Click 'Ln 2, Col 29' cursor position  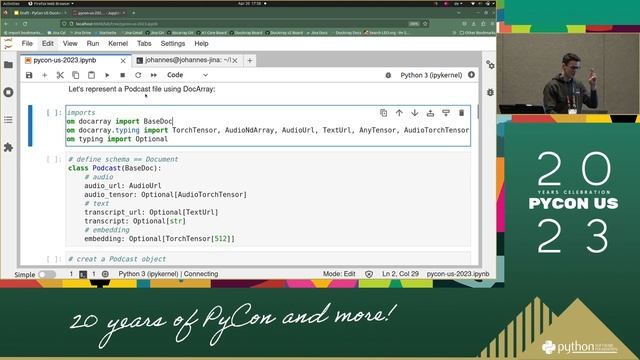[400, 274]
